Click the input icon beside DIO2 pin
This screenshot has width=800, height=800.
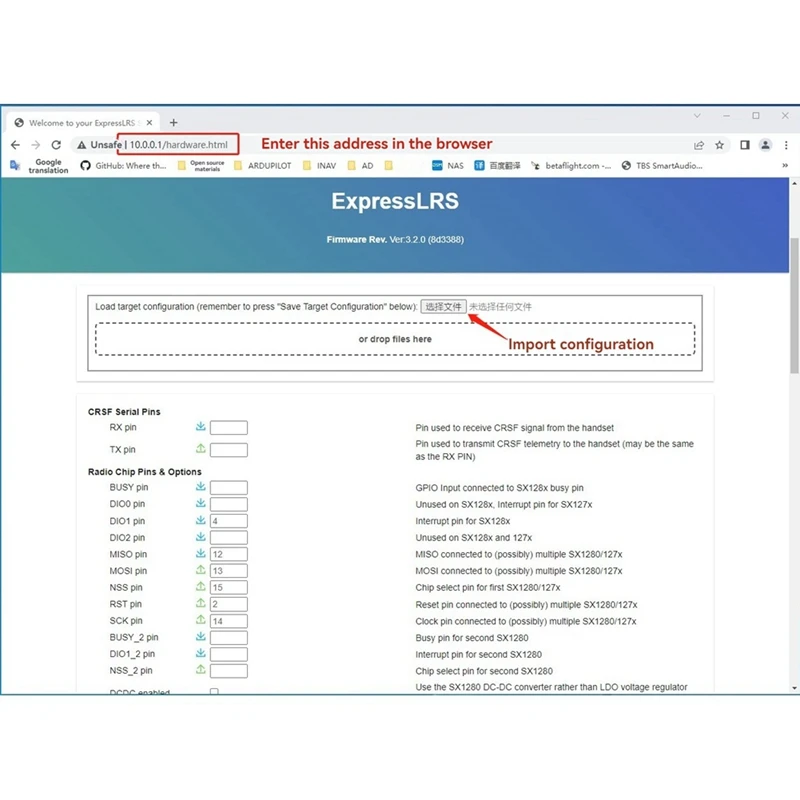(201, 537)
